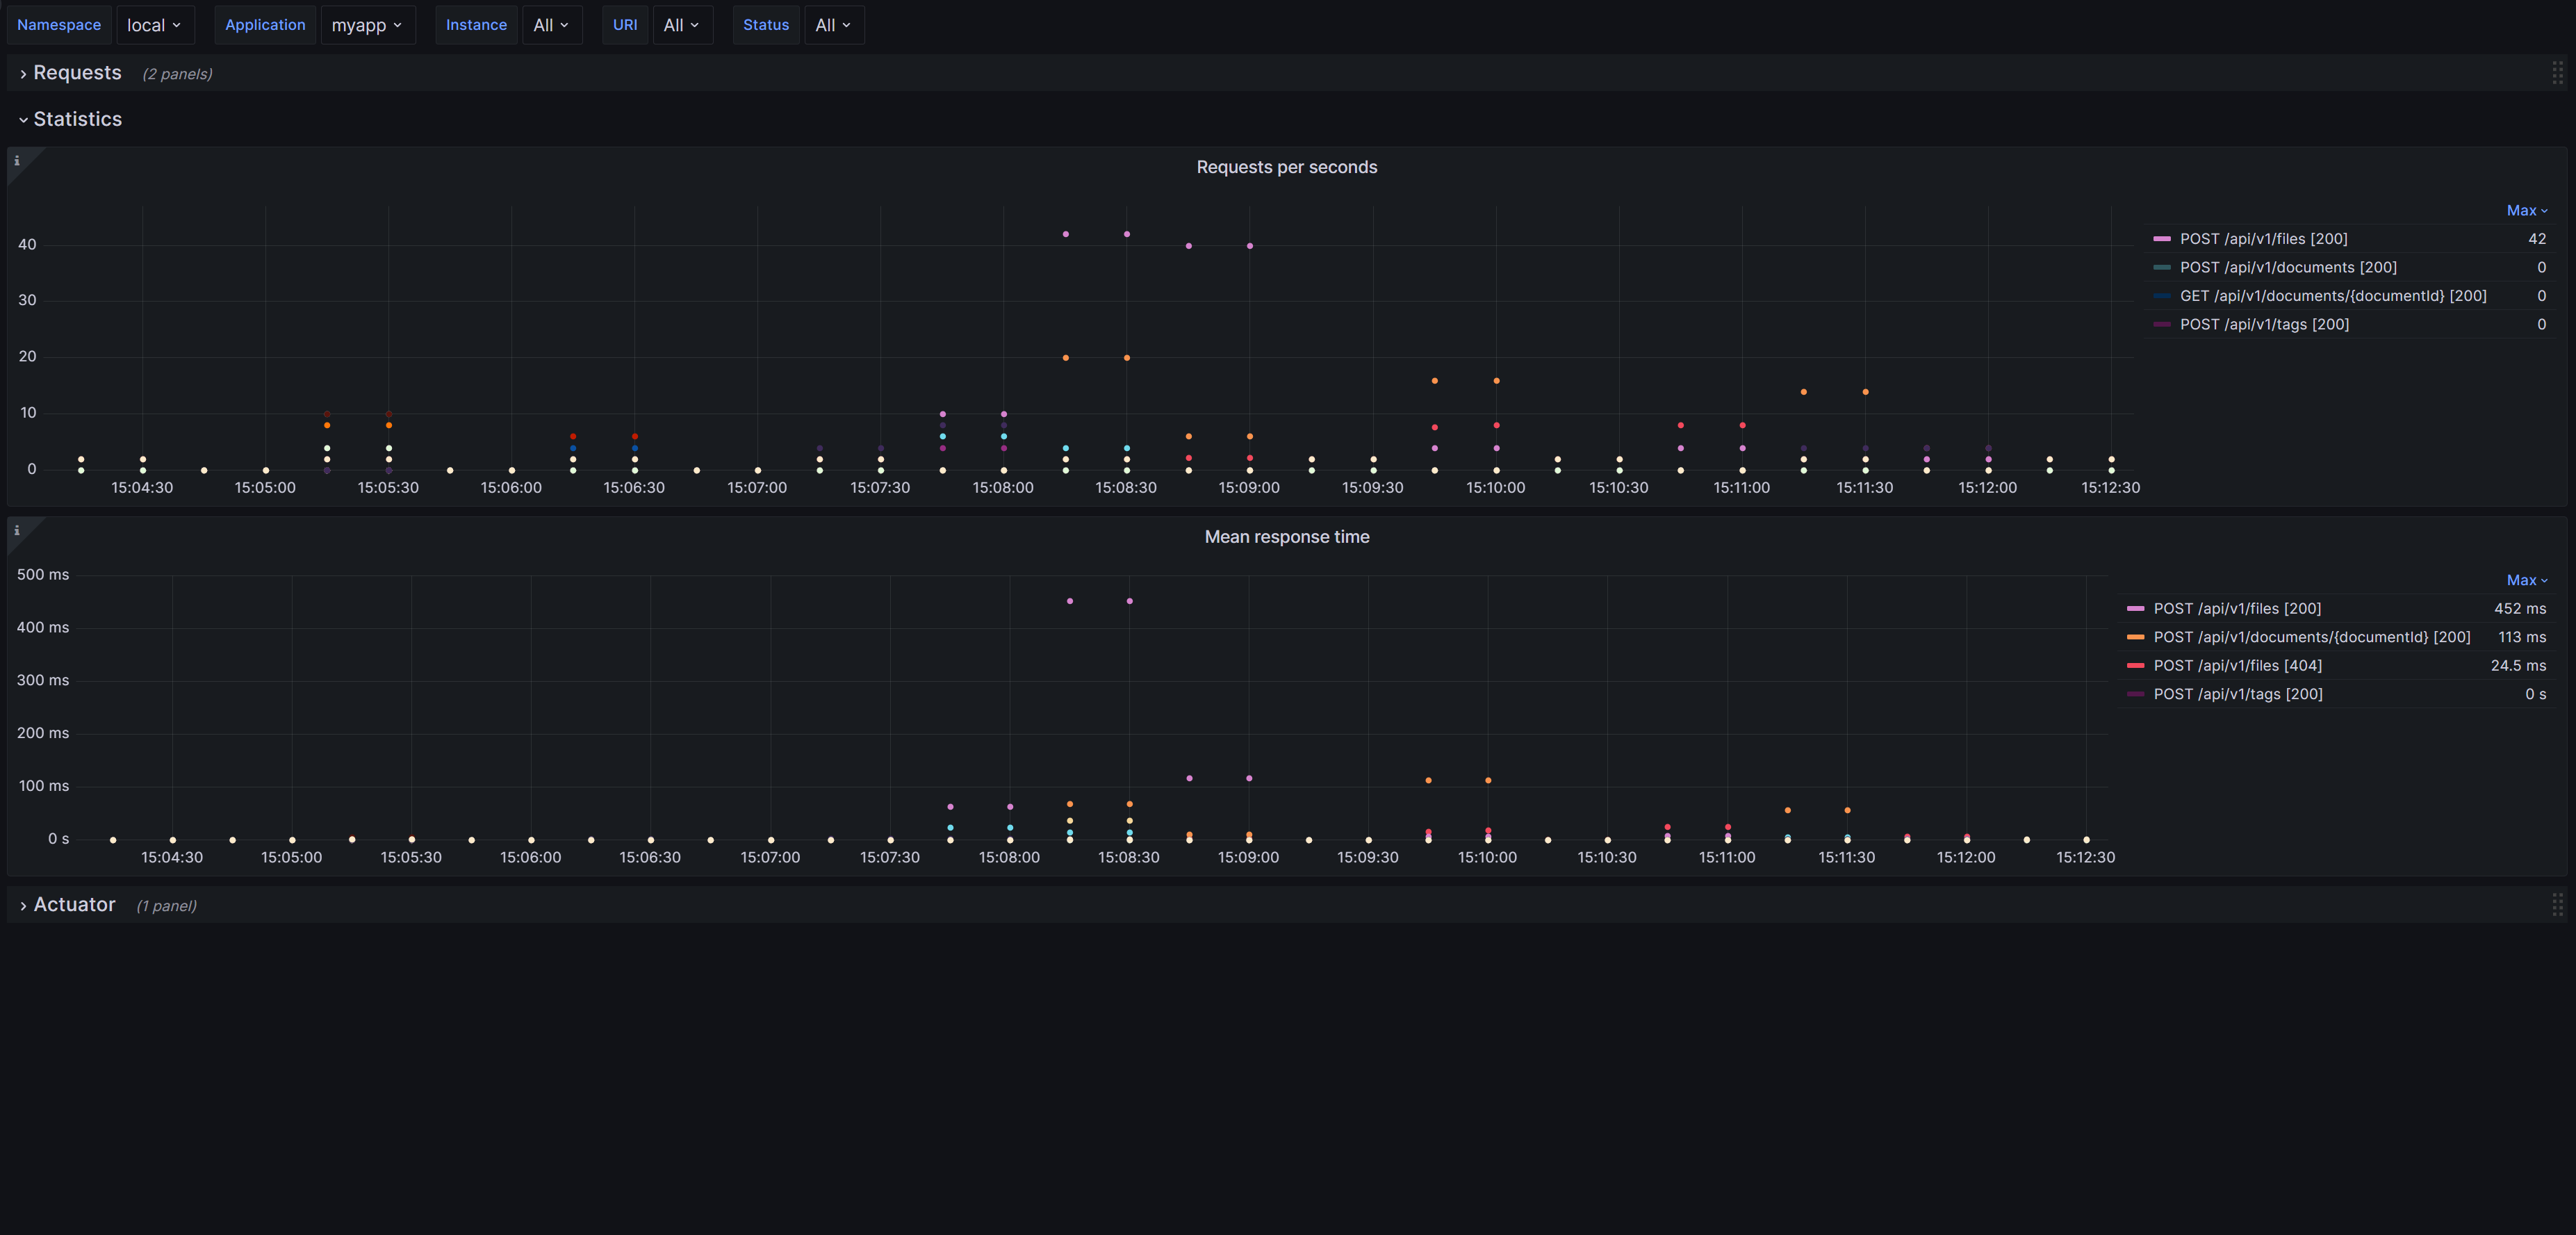Click color swatch of GET documents/{documentId} series
2576x1235 pixels.
2162,296
